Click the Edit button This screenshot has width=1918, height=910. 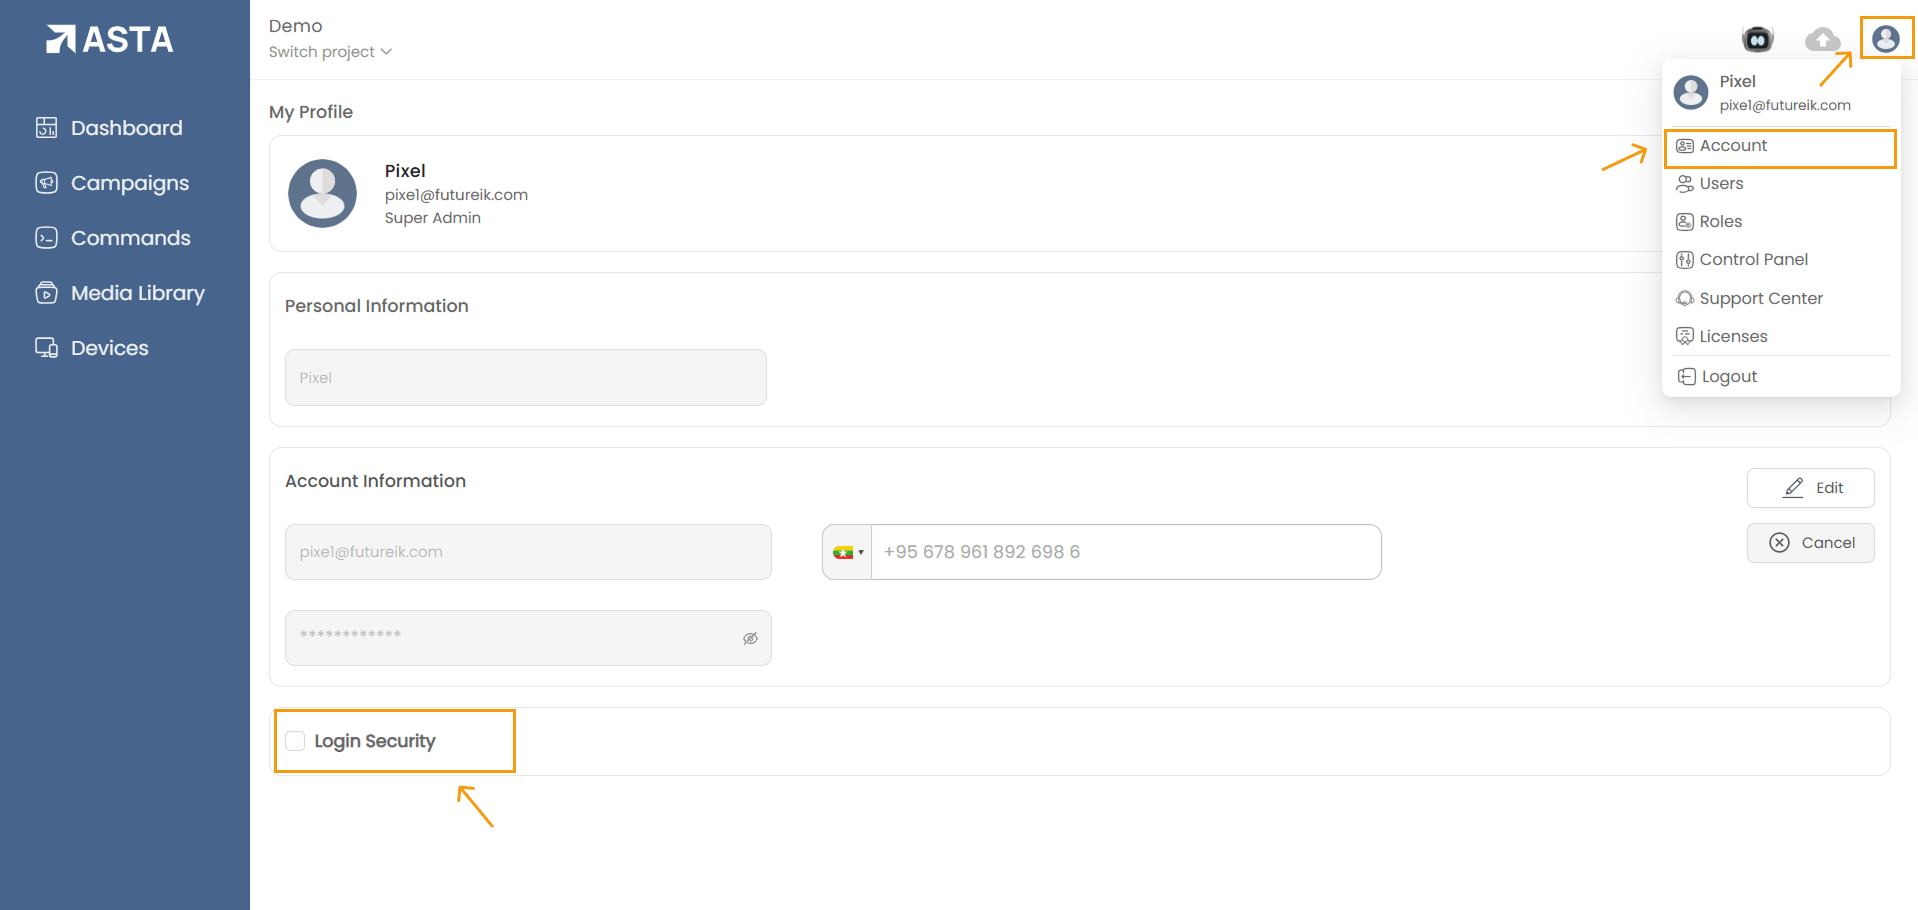[x=1810, y=488]
